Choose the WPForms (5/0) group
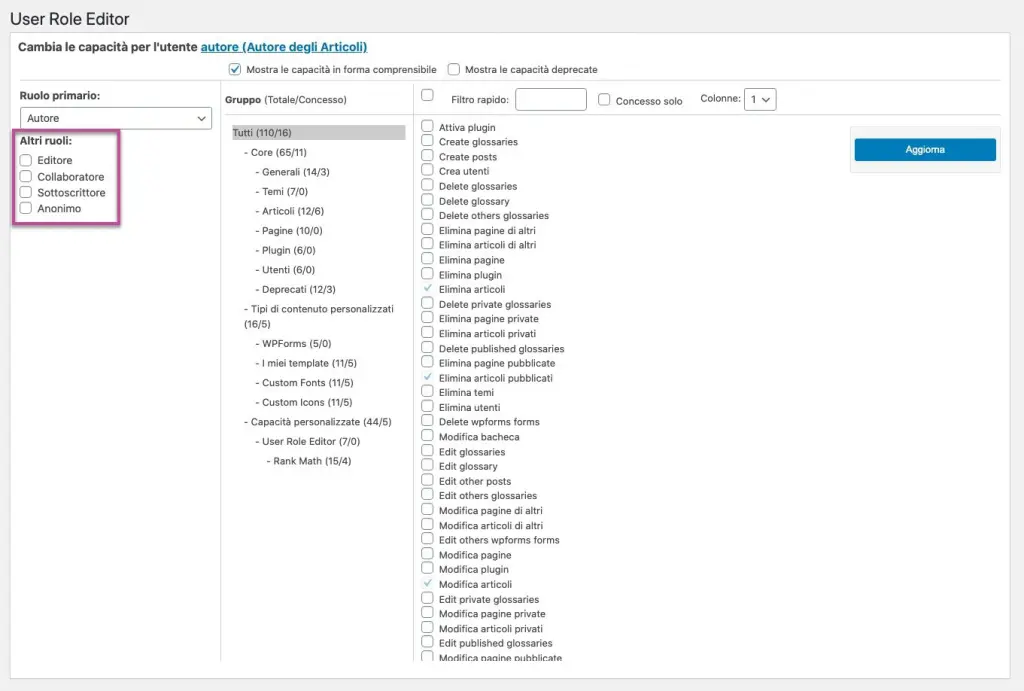 pos(296,344)
